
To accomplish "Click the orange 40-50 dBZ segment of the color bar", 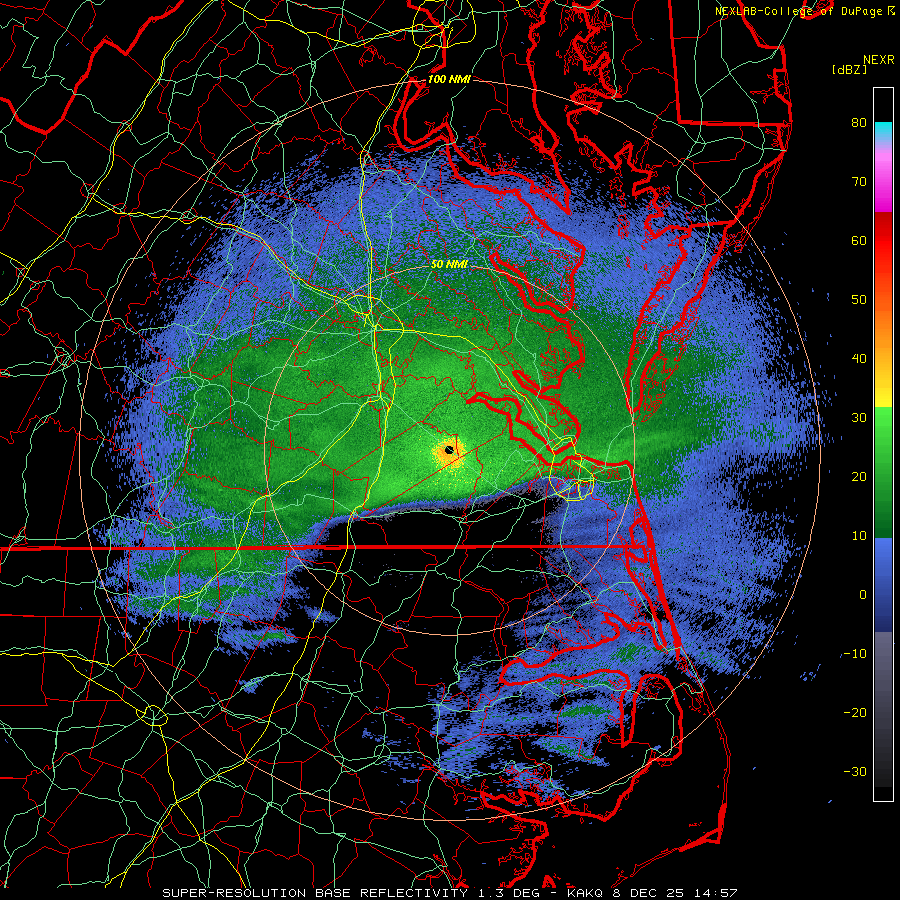I will [x=883, y=329].
